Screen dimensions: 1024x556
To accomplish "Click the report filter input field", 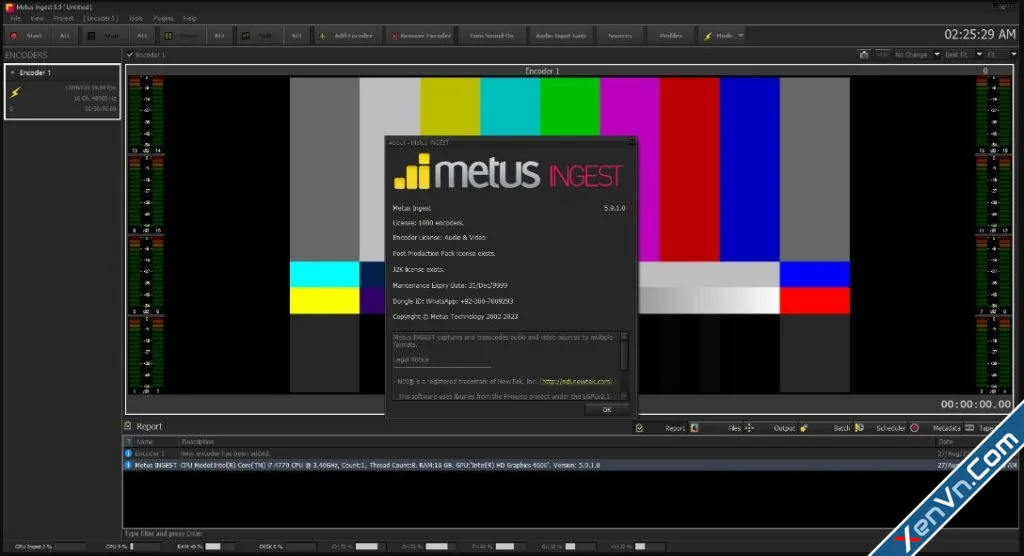I will (x=570, y=534).
